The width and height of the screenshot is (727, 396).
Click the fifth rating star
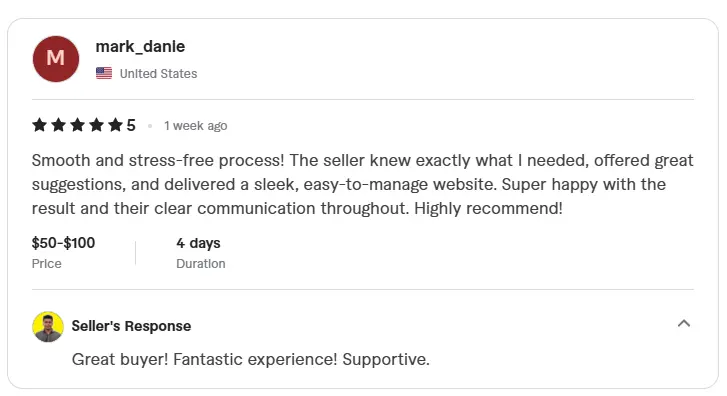pos(115,125)
